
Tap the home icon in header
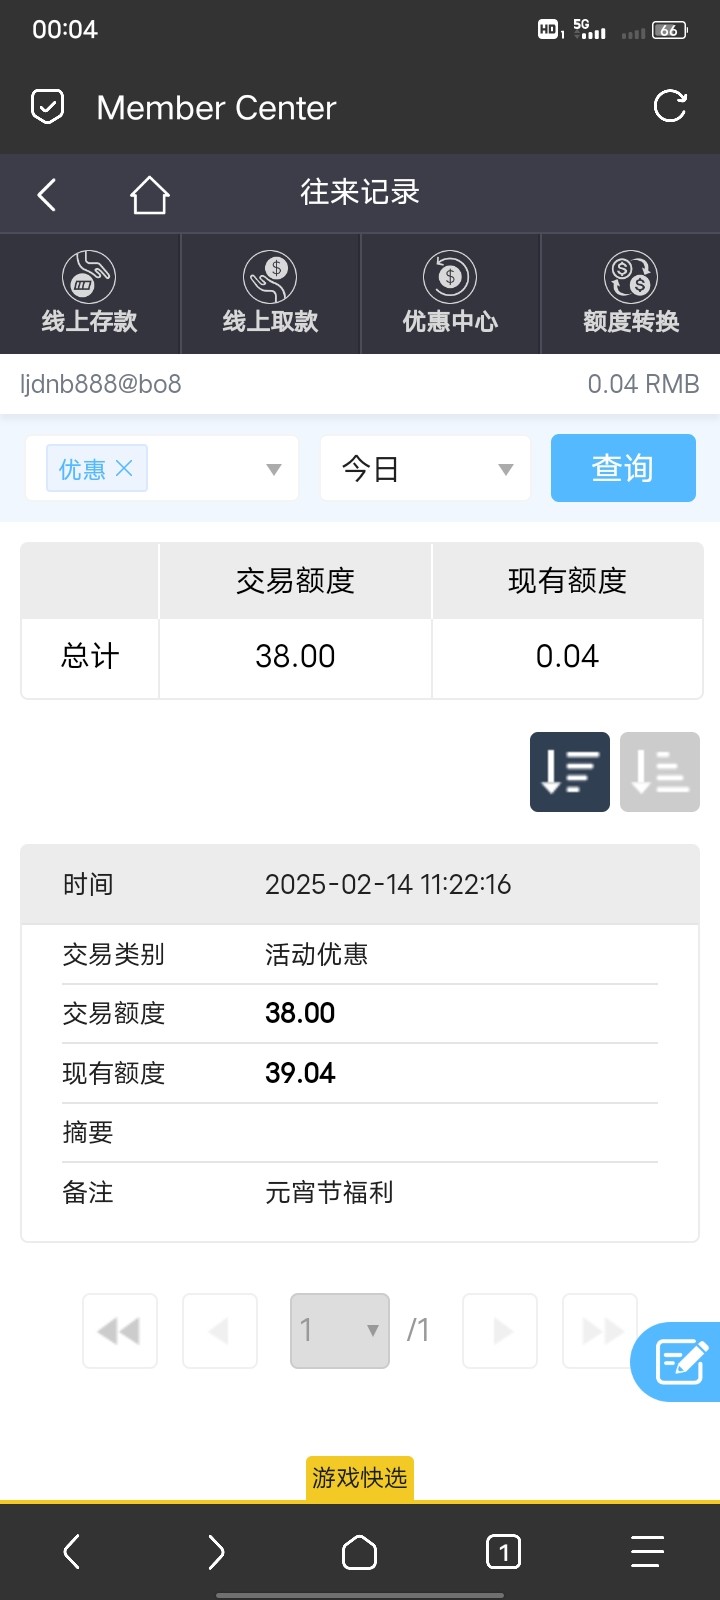point(149,195)
